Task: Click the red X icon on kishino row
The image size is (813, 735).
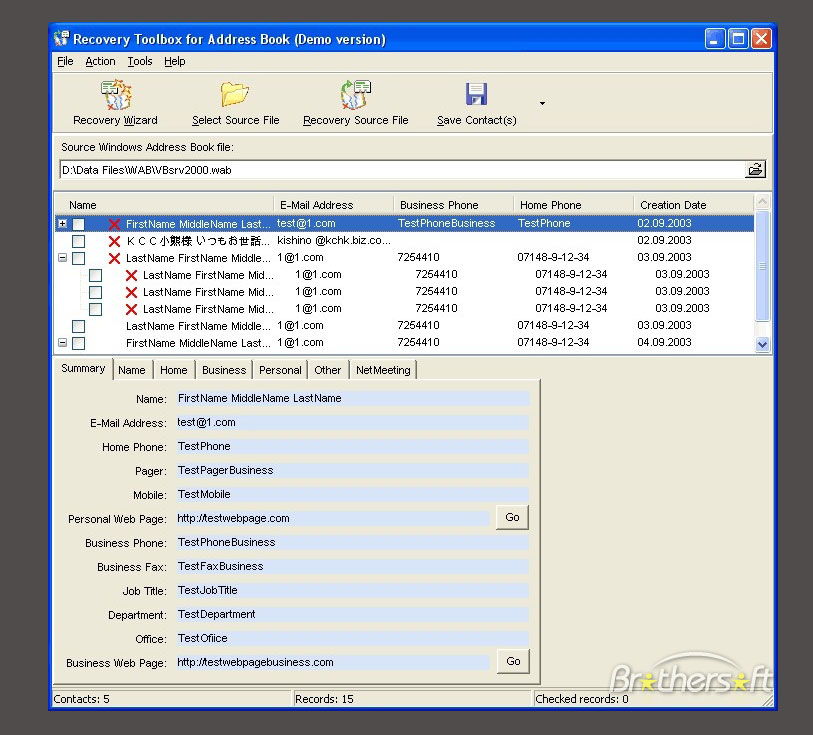Action: (115, 241)
